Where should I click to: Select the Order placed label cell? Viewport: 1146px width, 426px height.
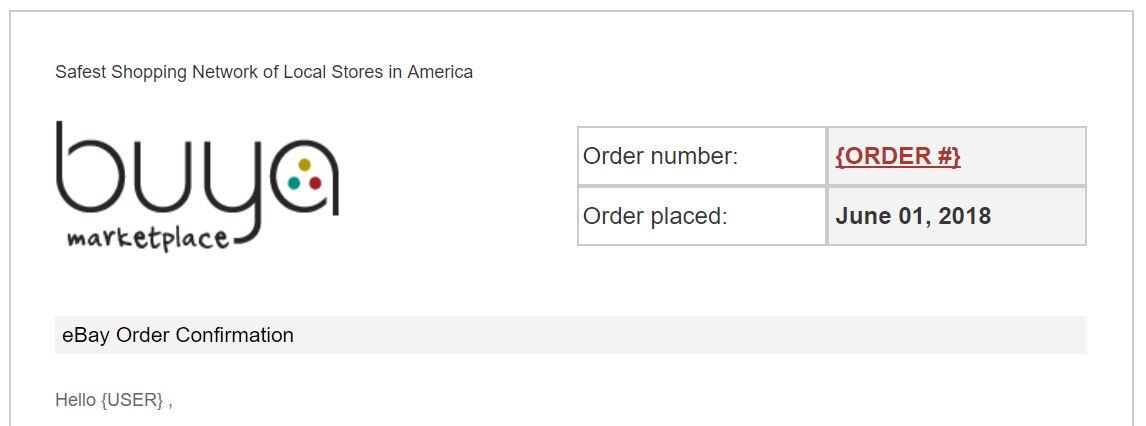702,216
